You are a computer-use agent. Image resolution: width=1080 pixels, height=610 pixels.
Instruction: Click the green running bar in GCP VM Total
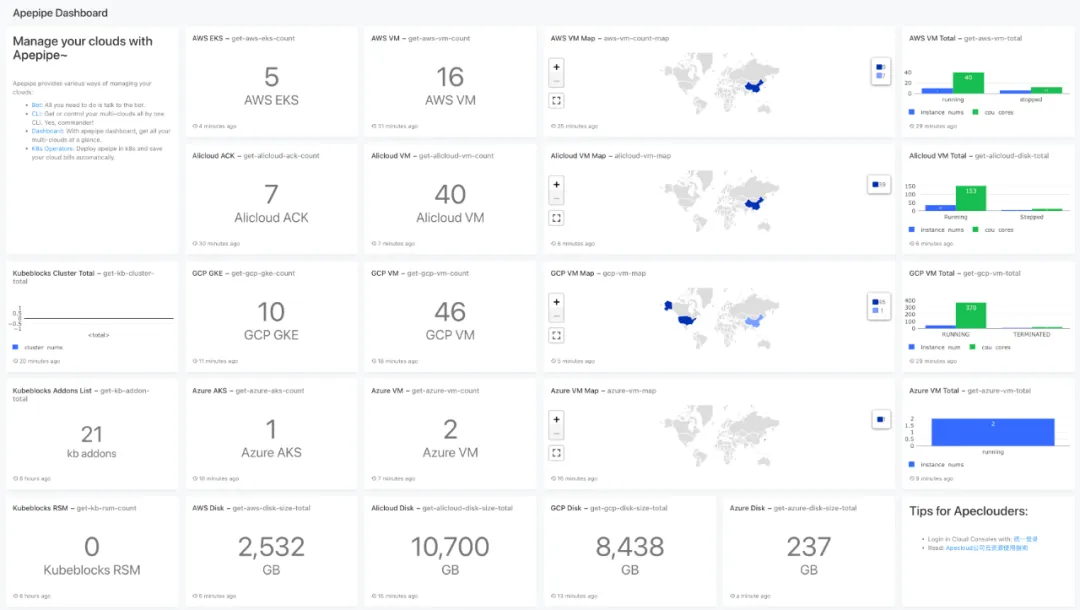point(970,315)
